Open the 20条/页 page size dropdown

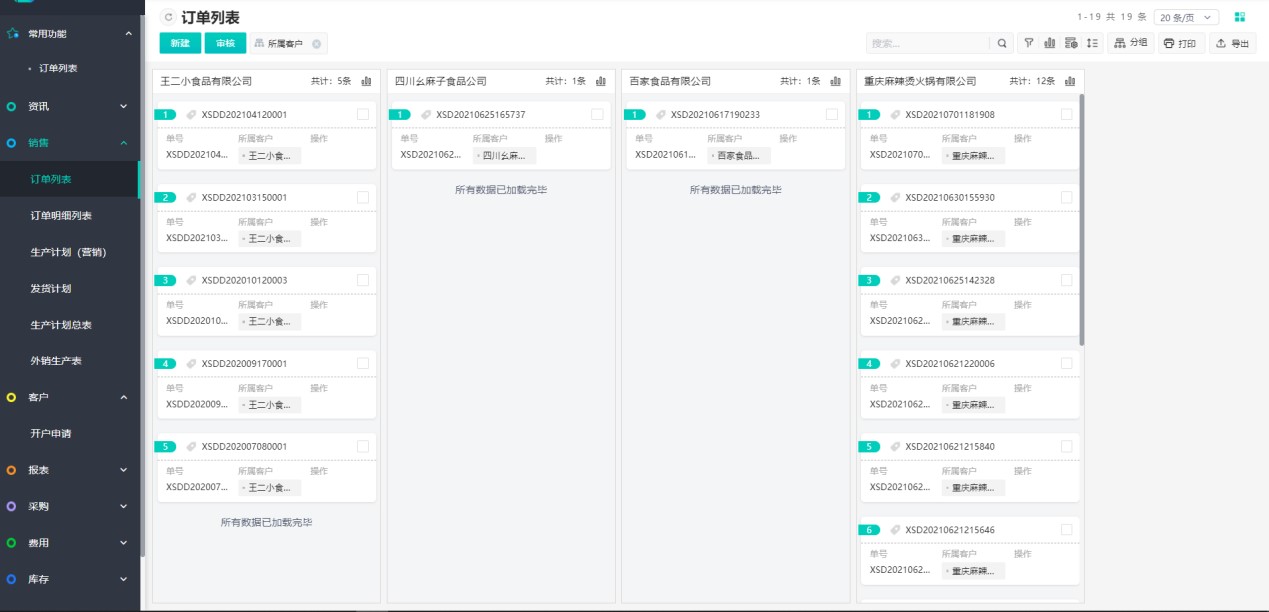click(1186, 17)
